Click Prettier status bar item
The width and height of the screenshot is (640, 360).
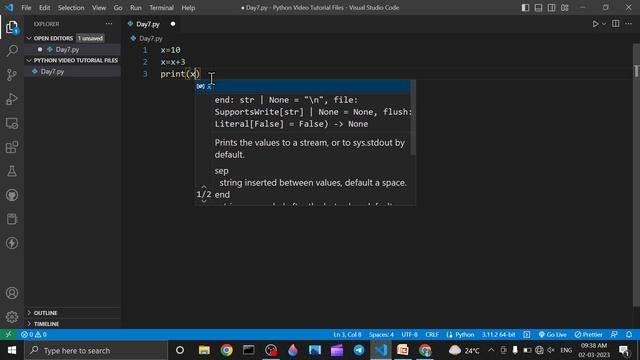click(588, 335)
